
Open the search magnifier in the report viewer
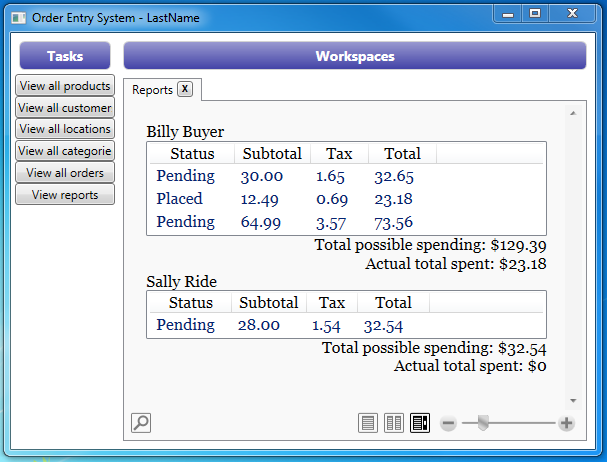click(141, 423)
